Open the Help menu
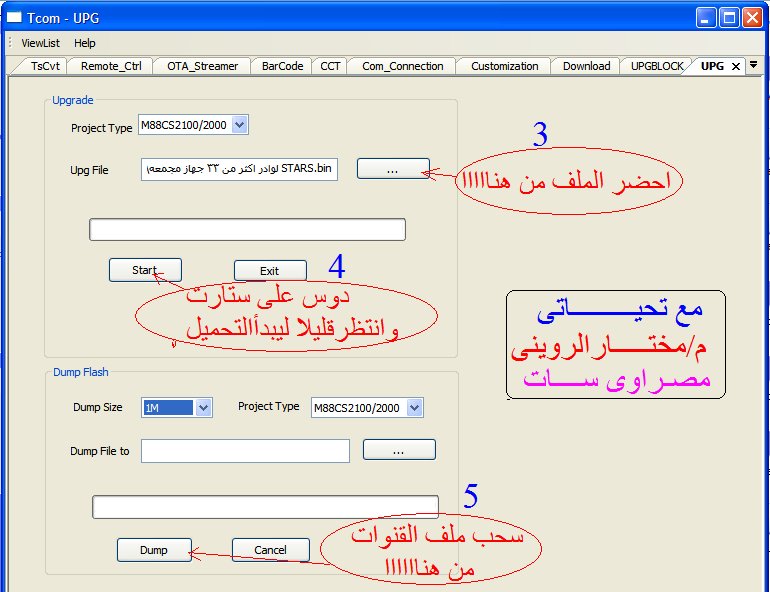Screen dimensions: 770x592 click(84, 43)
